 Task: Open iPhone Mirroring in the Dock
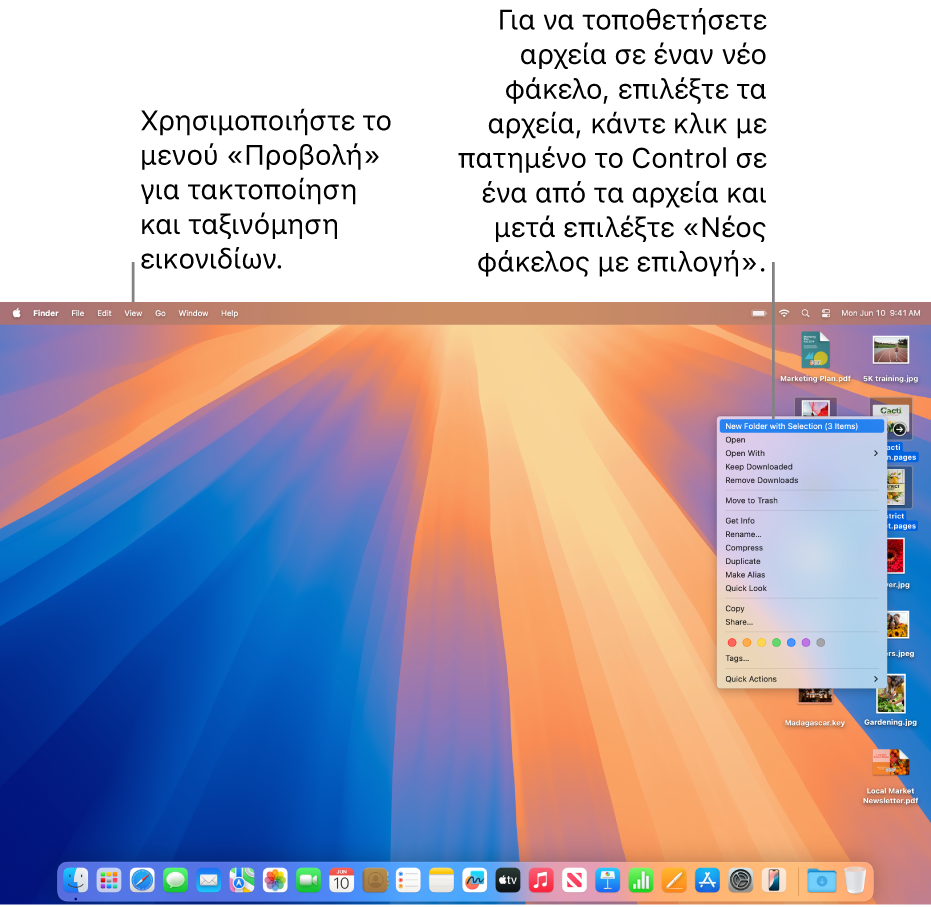(774, 880)
